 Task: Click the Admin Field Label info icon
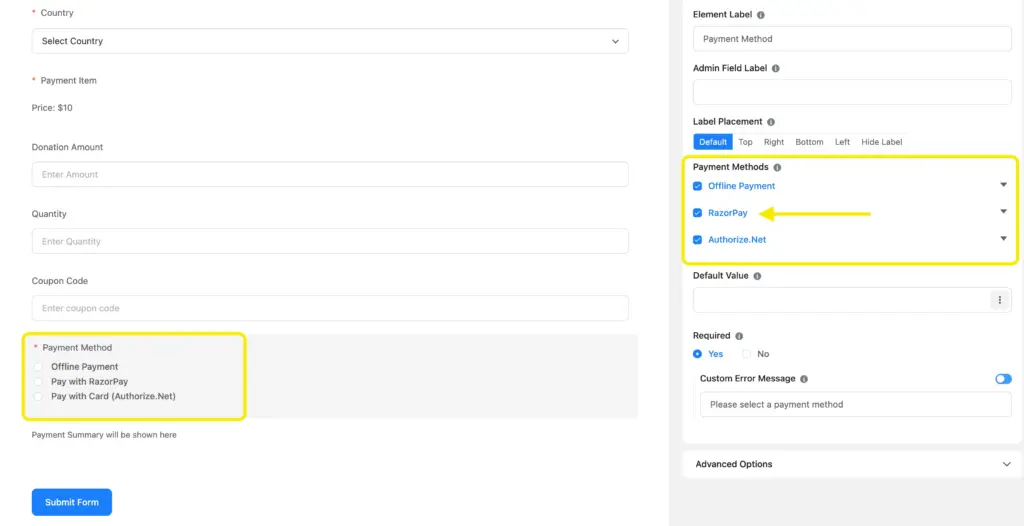(776, 68)
